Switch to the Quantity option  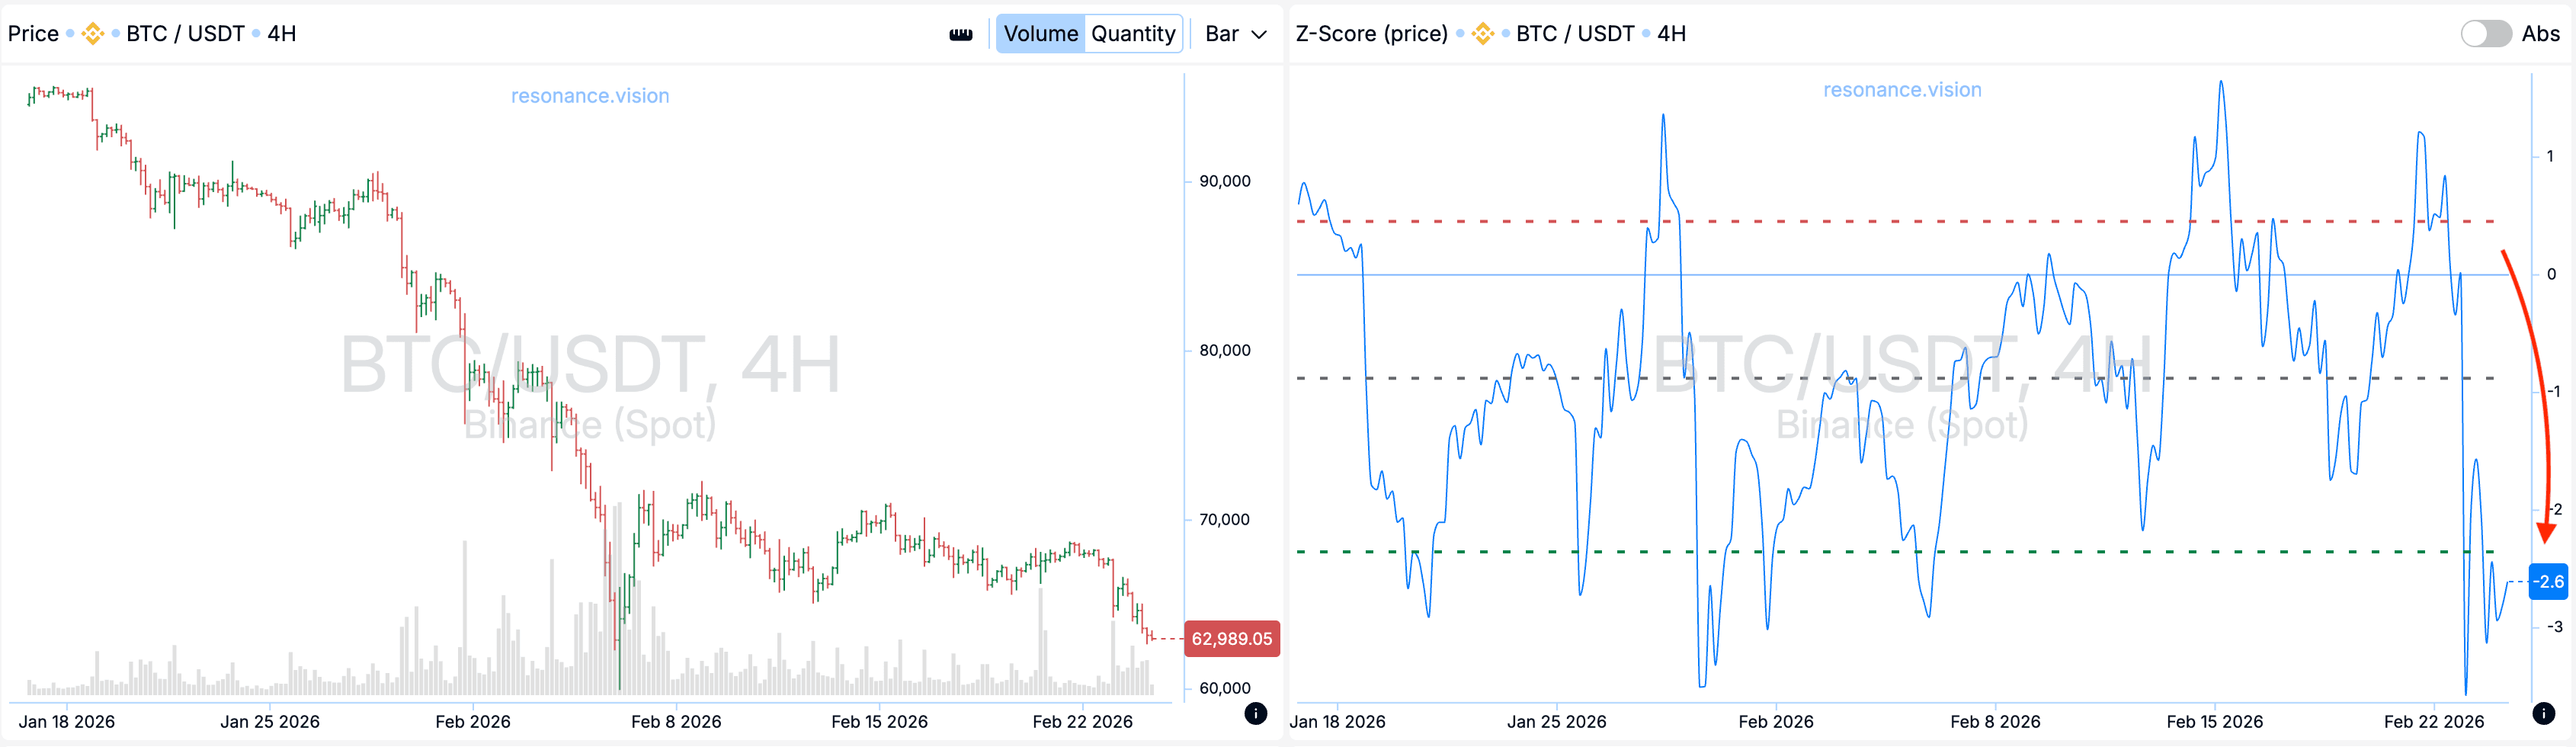pos(1133,34)
